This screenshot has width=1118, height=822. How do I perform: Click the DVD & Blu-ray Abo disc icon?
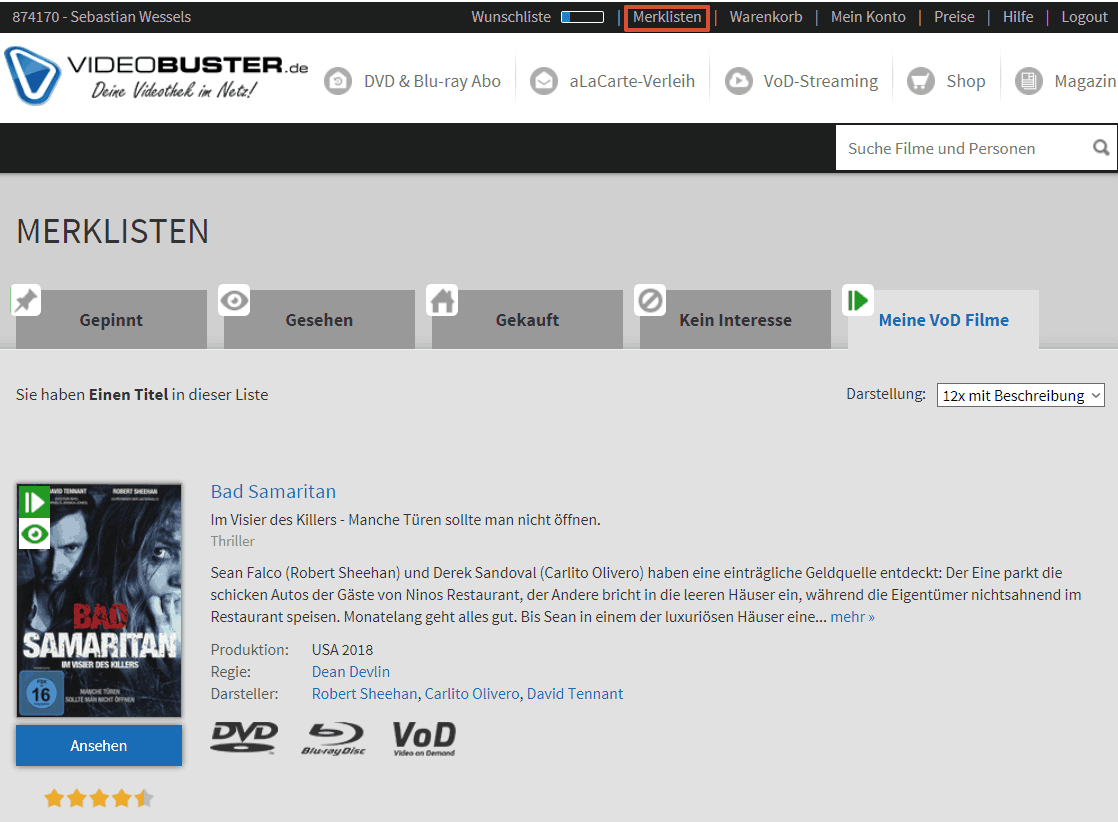pos(338,81)
